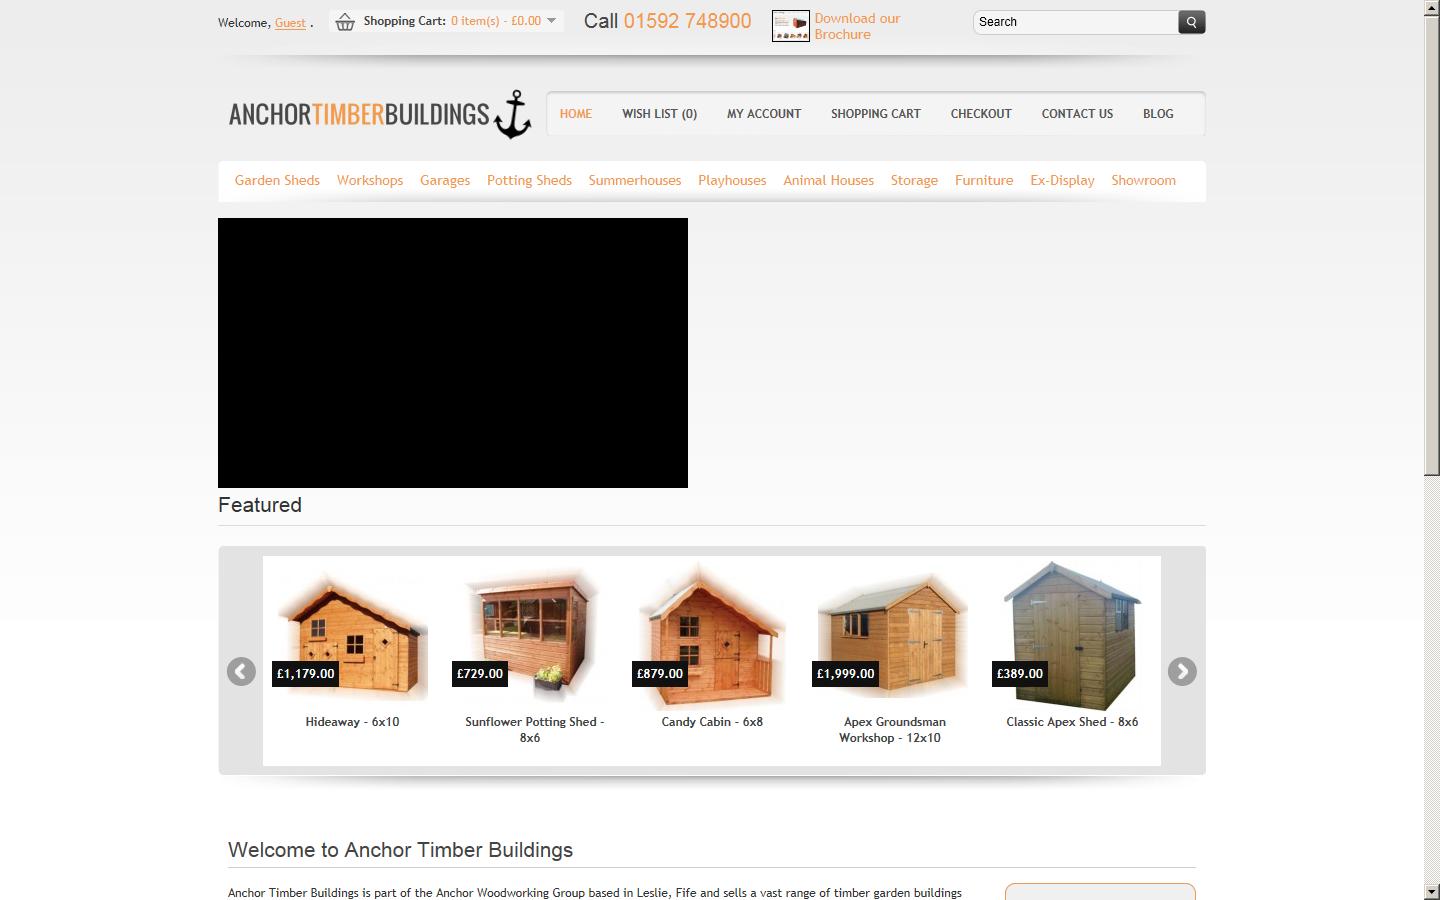The height and width of the screenshot is (900, 1440).
Task: Expand the Shopping Cart dropdown arrow
Action: coord(551,21)
